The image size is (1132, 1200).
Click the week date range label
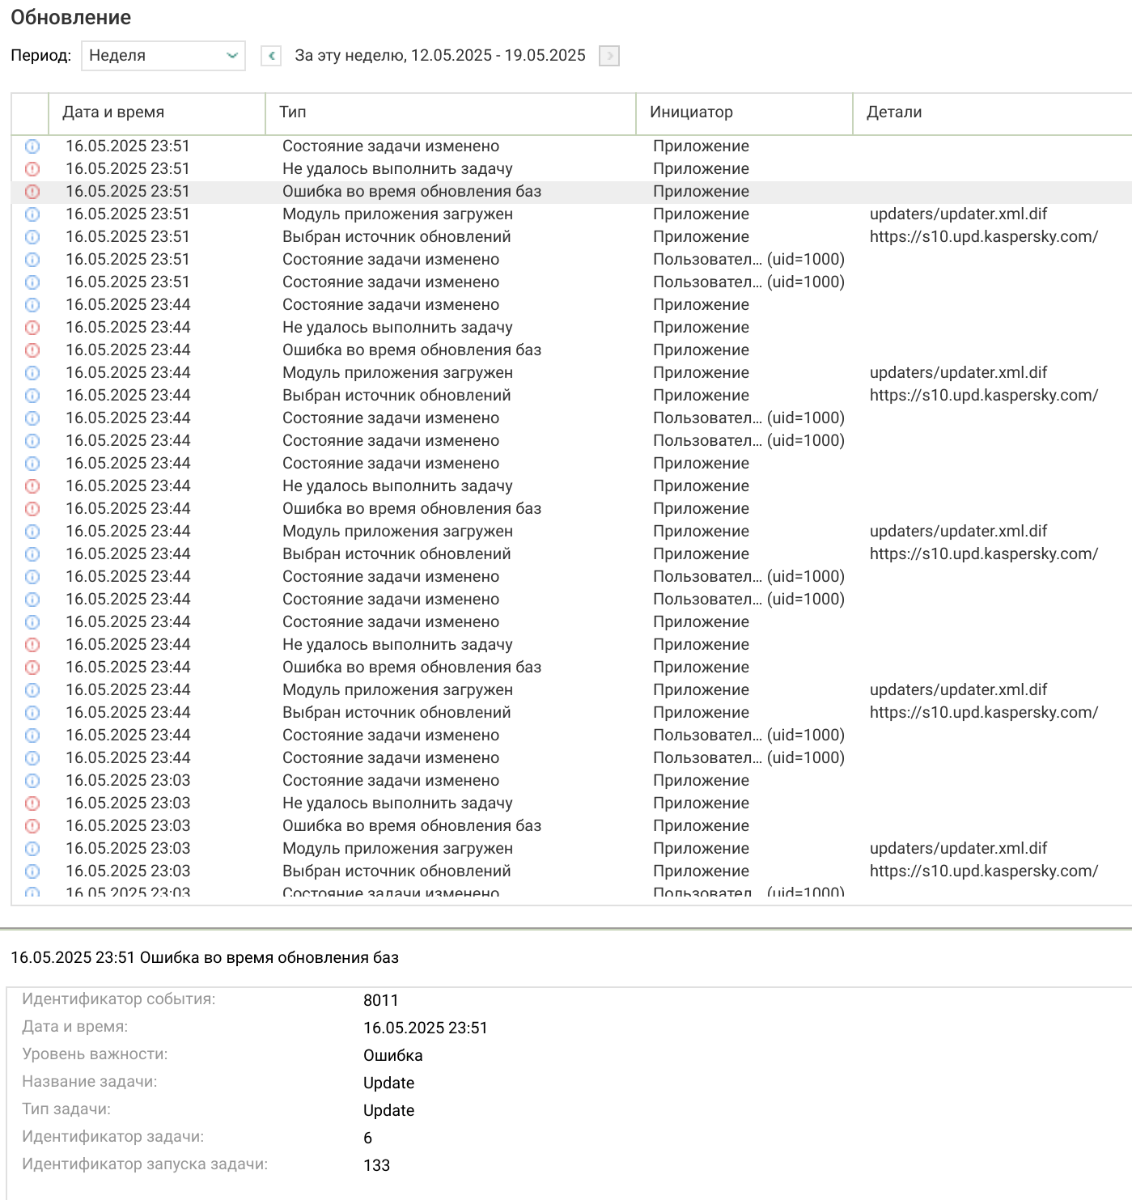tap(440, 56)
